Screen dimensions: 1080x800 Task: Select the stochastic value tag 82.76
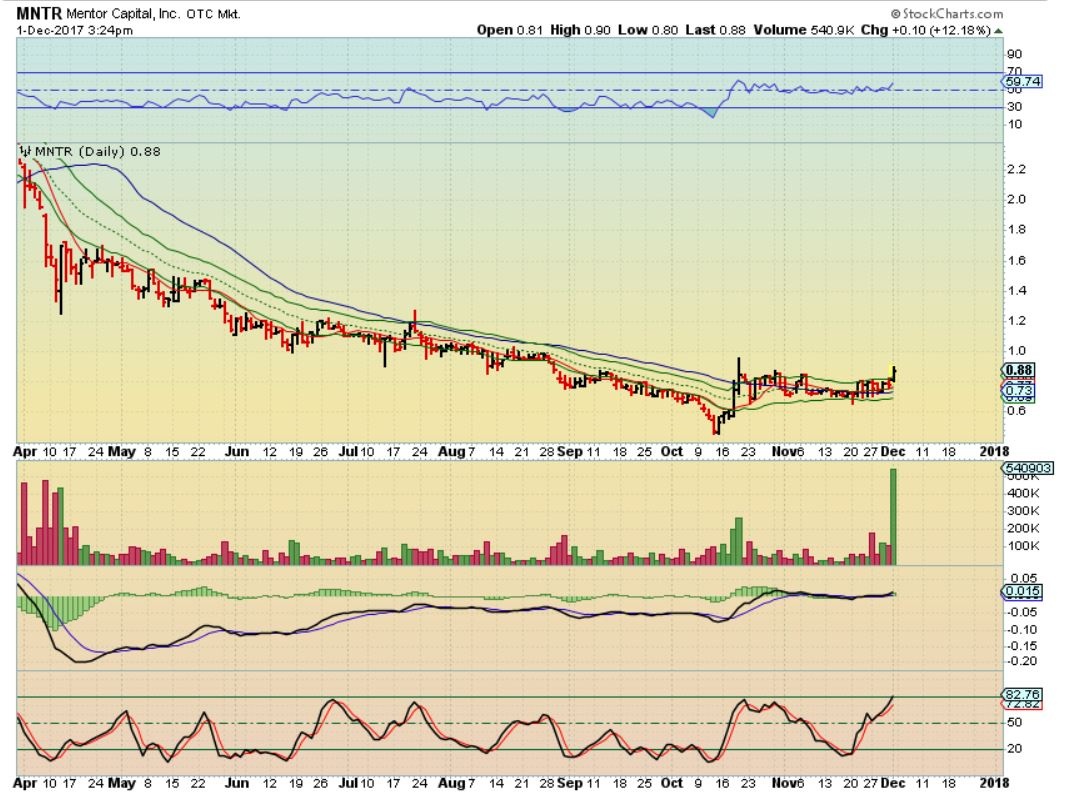[1022, 693]
